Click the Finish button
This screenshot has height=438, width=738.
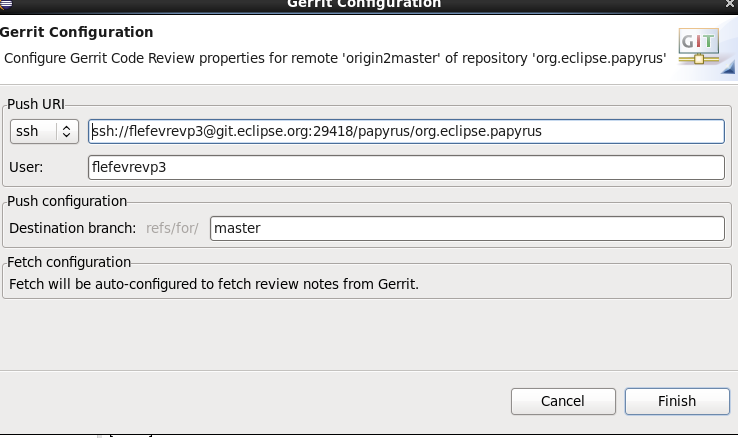[677, 401]
